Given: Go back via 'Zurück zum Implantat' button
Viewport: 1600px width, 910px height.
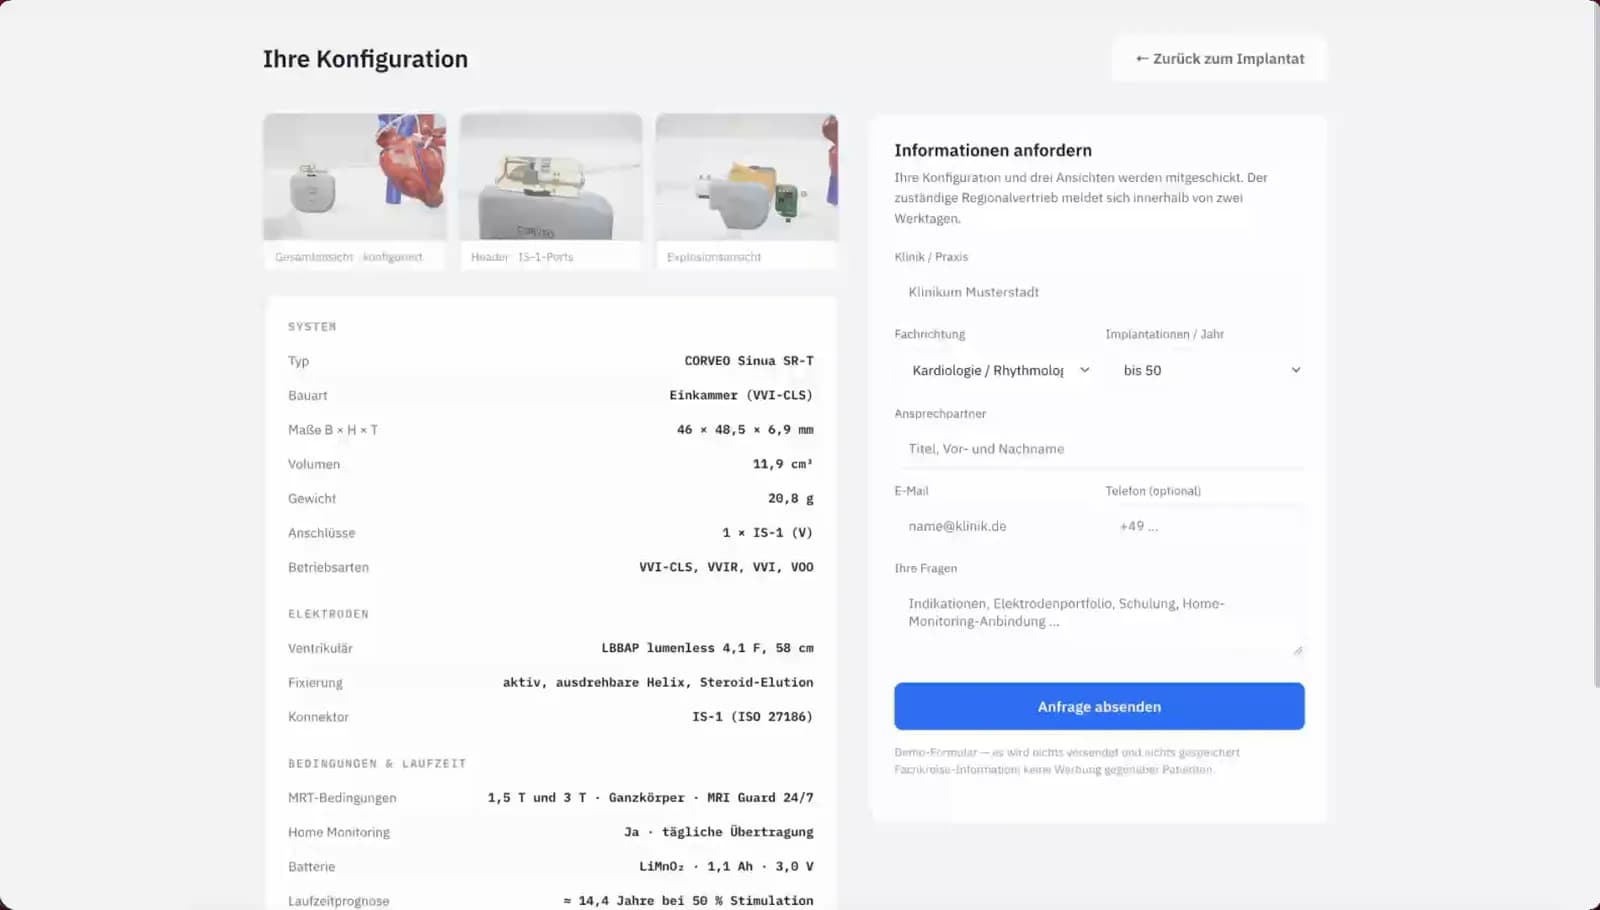Looking at the screenshot, I should pos(1219,59).
